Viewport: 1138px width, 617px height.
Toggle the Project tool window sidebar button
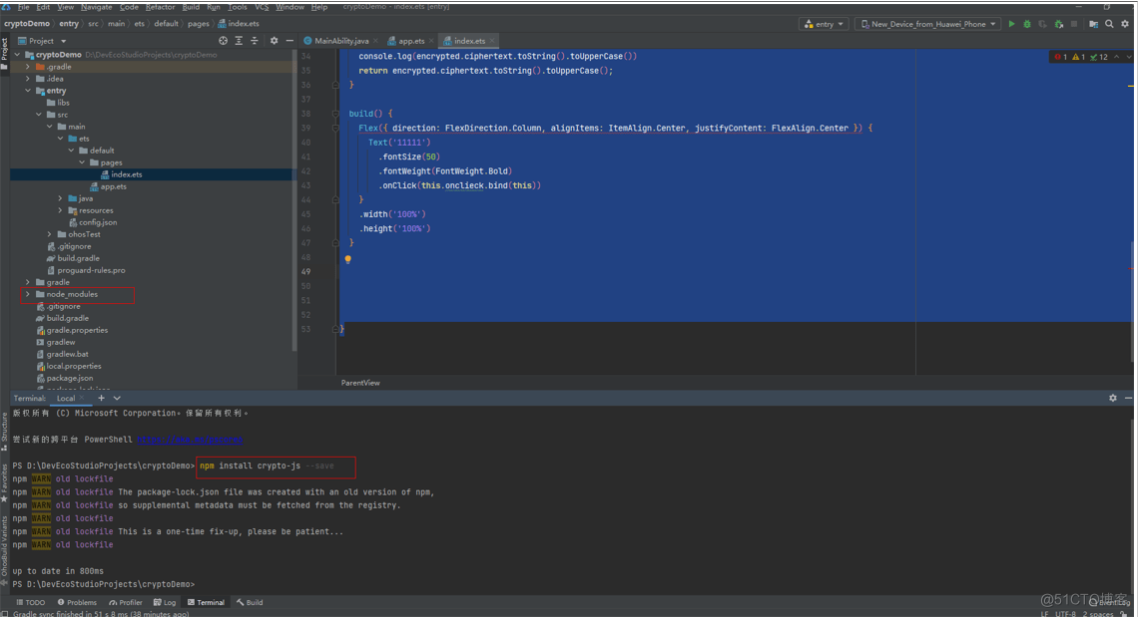click(x=4, y=48)
